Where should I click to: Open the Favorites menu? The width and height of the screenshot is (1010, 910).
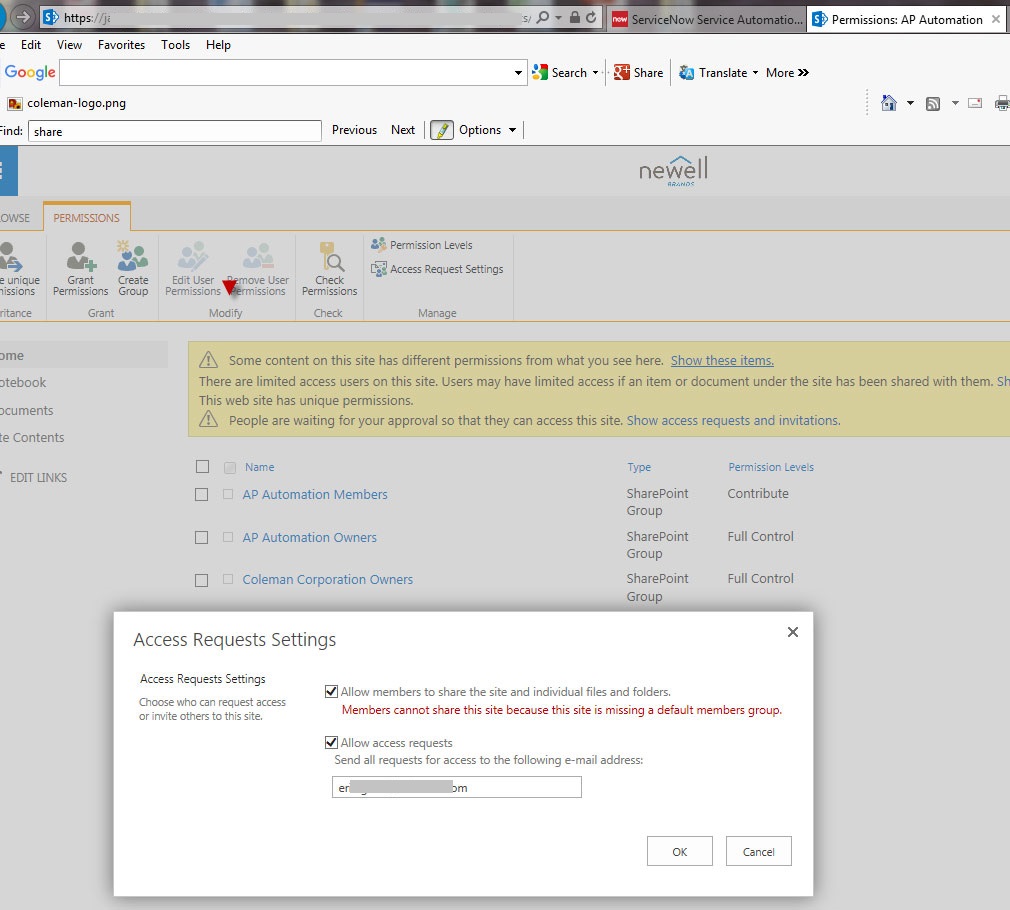tap(121, 45)
